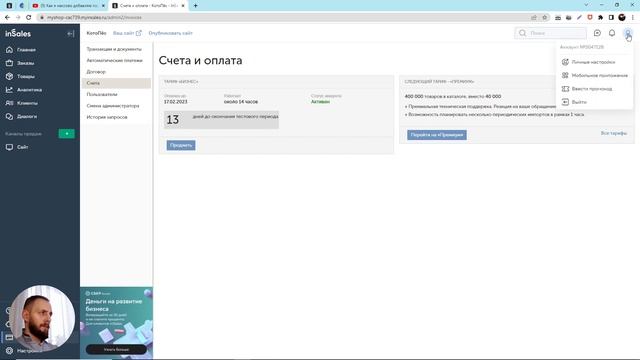Close the YouTube browser tab

click(103, 6)
